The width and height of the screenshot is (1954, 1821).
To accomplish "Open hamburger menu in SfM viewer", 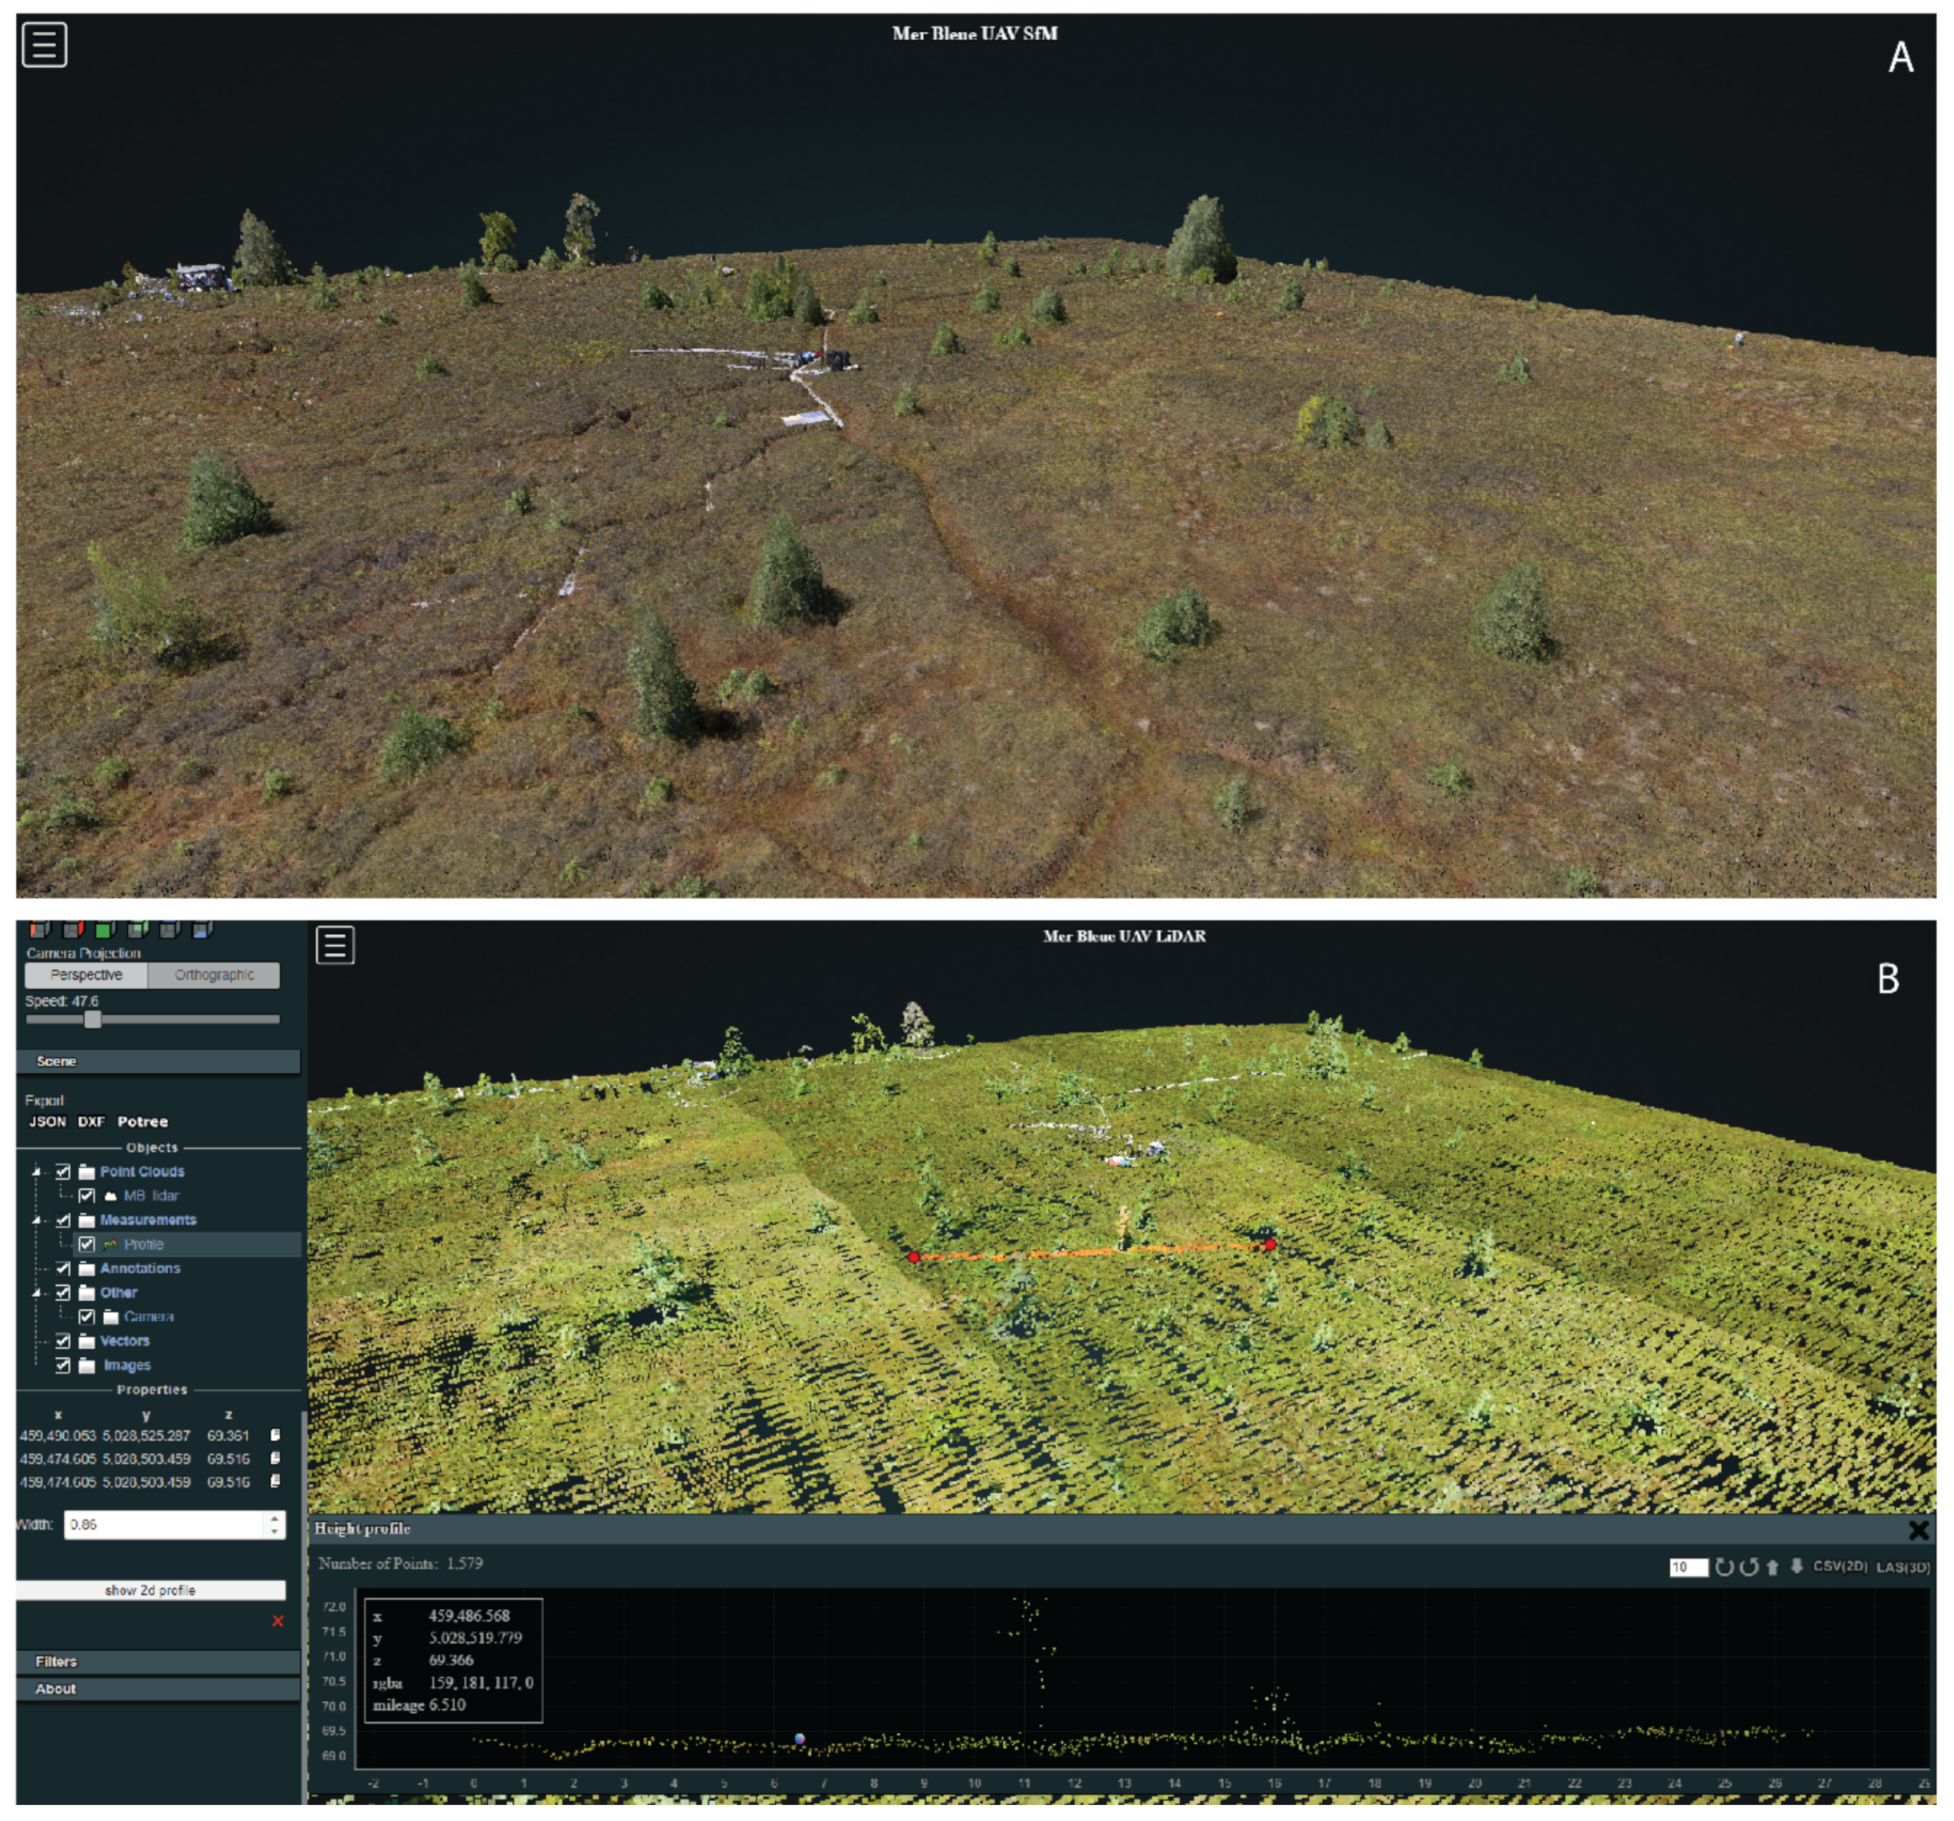I will (x=44, y=45).
